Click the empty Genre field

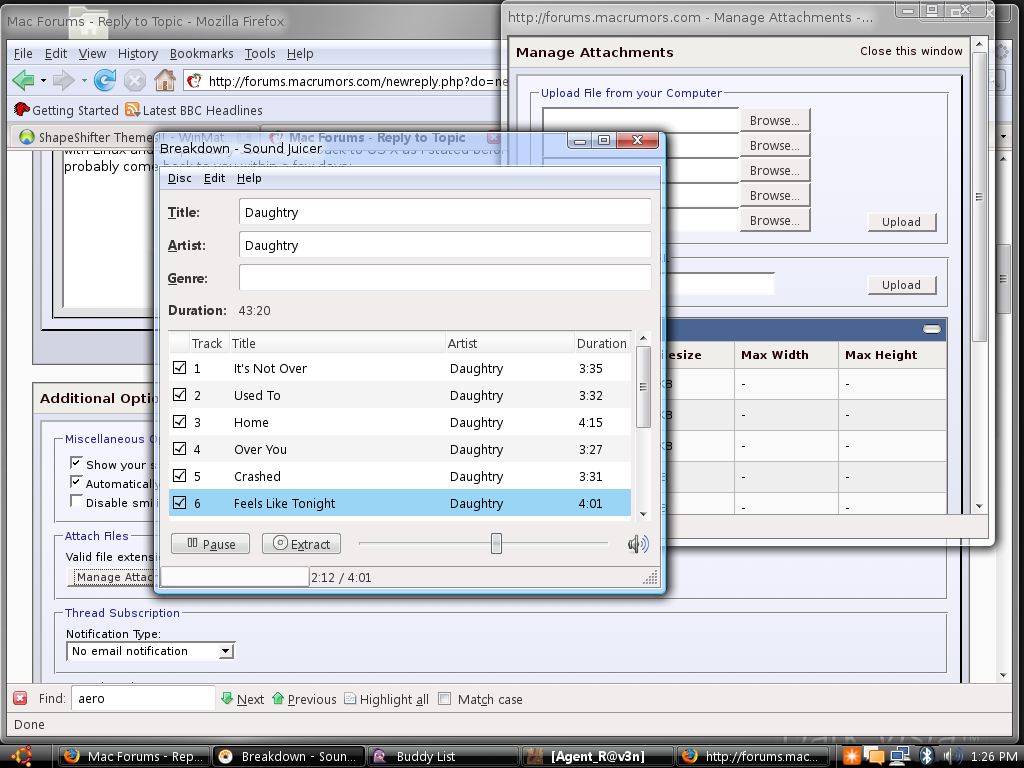445,278
